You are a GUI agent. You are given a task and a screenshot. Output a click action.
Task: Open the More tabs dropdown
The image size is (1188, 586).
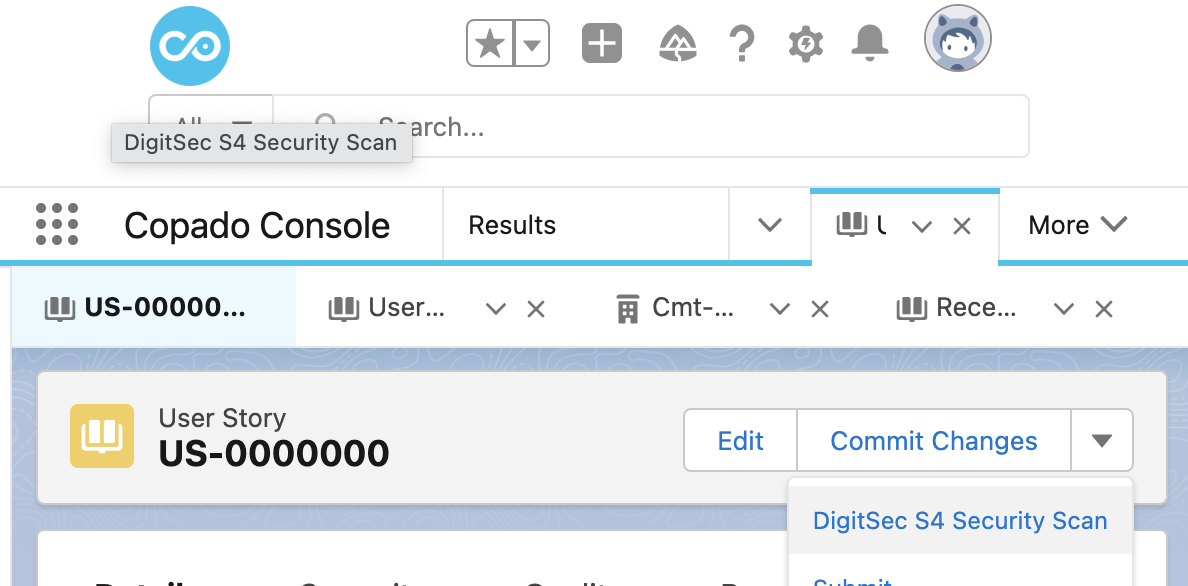coord(1077,224)
